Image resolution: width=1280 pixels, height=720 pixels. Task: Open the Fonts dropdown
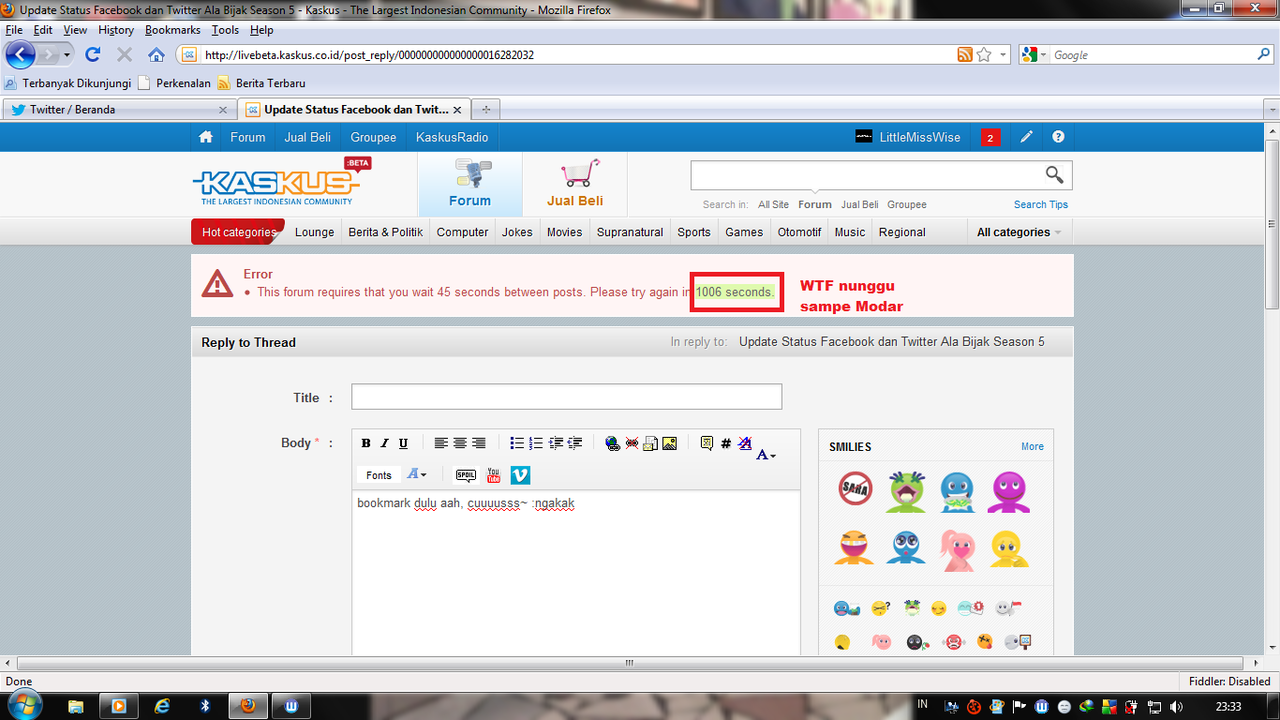pyautogui.click(x=379, y=475)
